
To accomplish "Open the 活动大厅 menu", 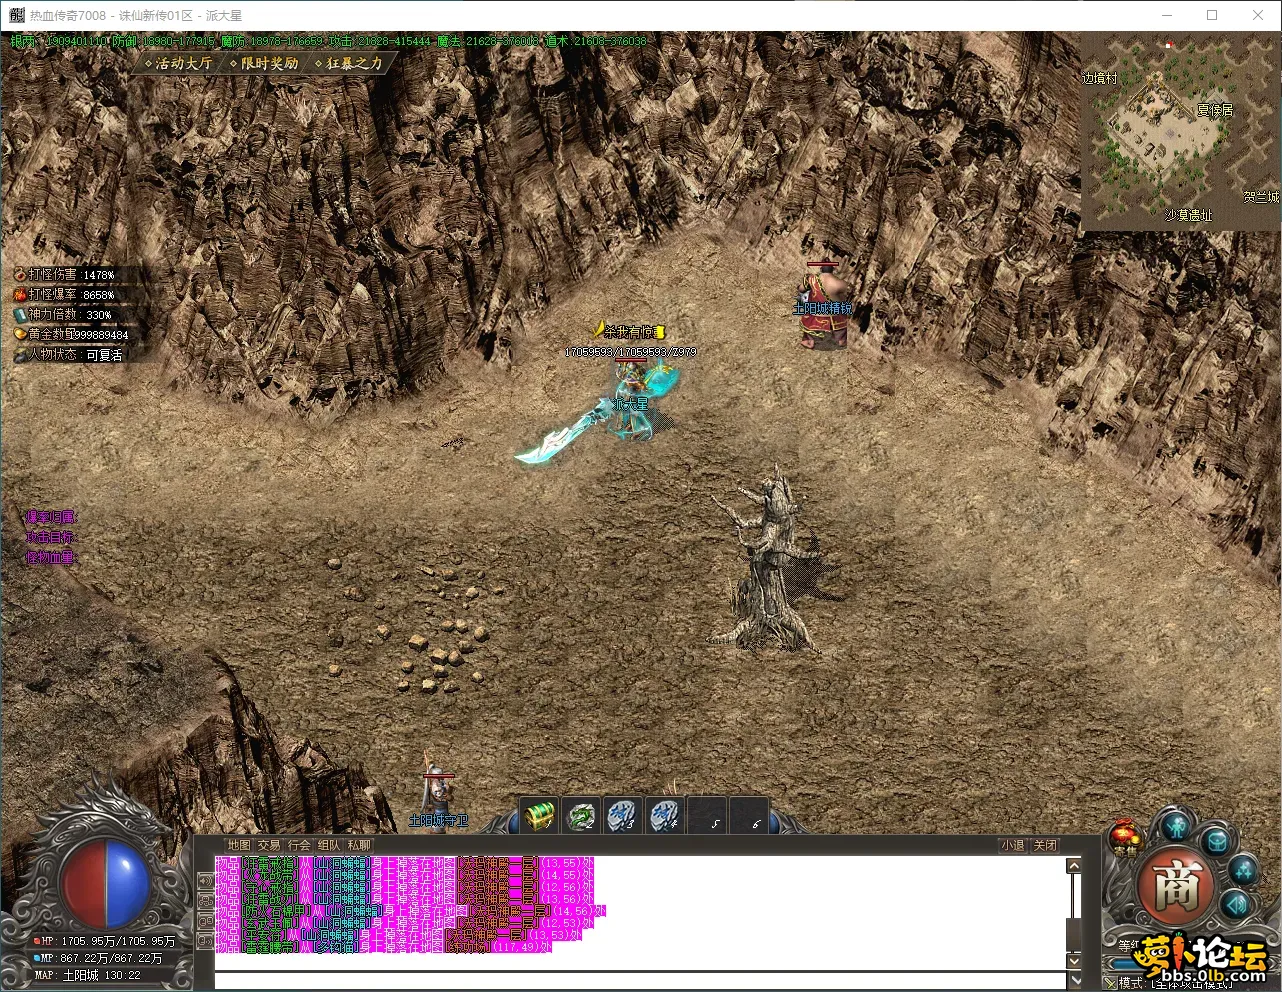I will pos(179,63).
